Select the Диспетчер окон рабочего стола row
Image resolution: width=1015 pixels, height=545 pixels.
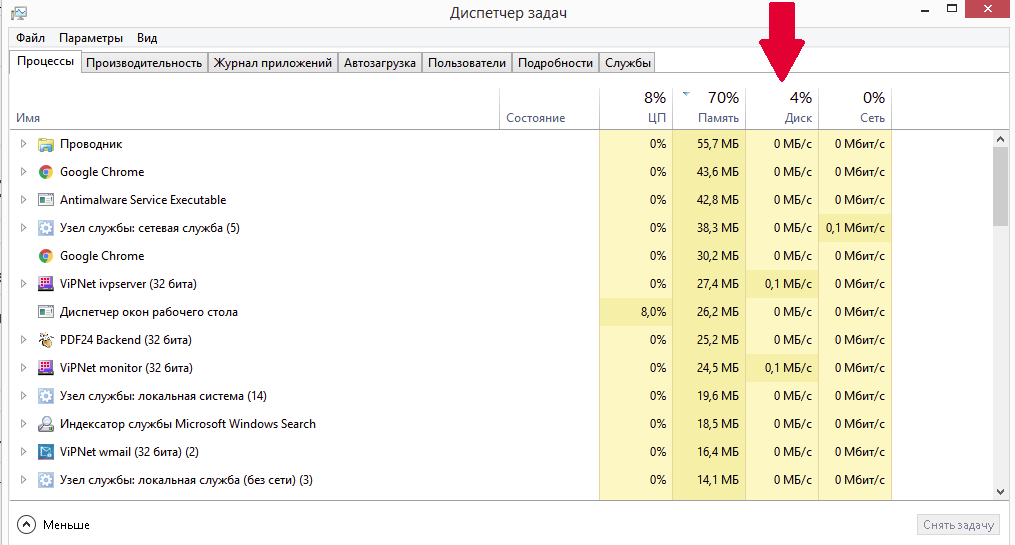coord(451,312)
